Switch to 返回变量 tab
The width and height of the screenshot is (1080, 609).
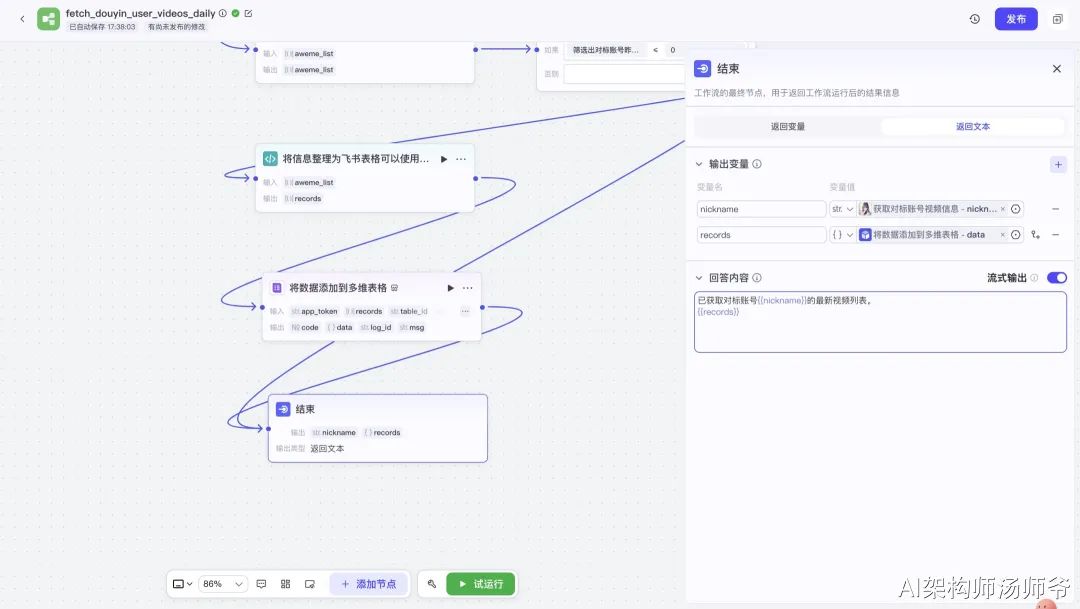(787, 127)
